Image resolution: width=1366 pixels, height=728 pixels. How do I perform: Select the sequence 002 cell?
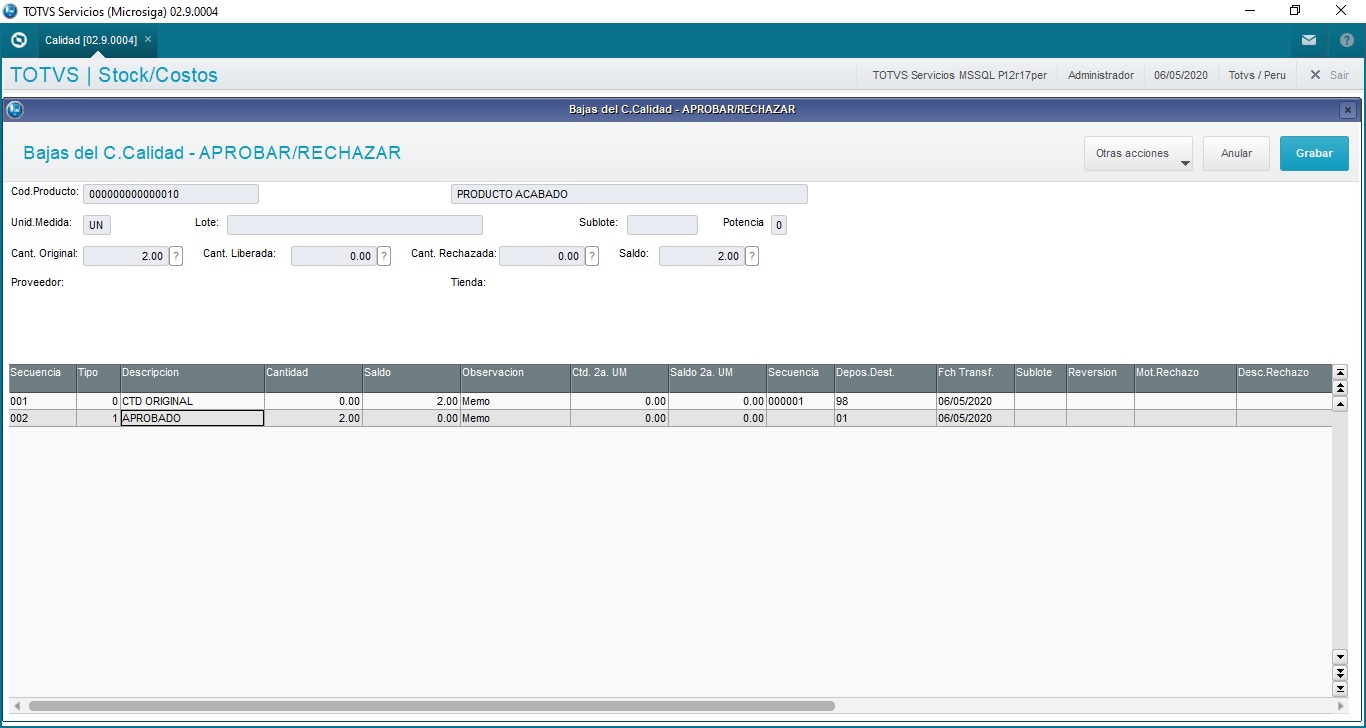(43, 418)
